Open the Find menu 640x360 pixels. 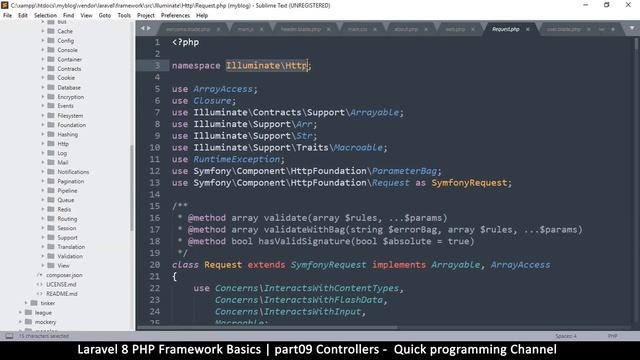(69, 16)
